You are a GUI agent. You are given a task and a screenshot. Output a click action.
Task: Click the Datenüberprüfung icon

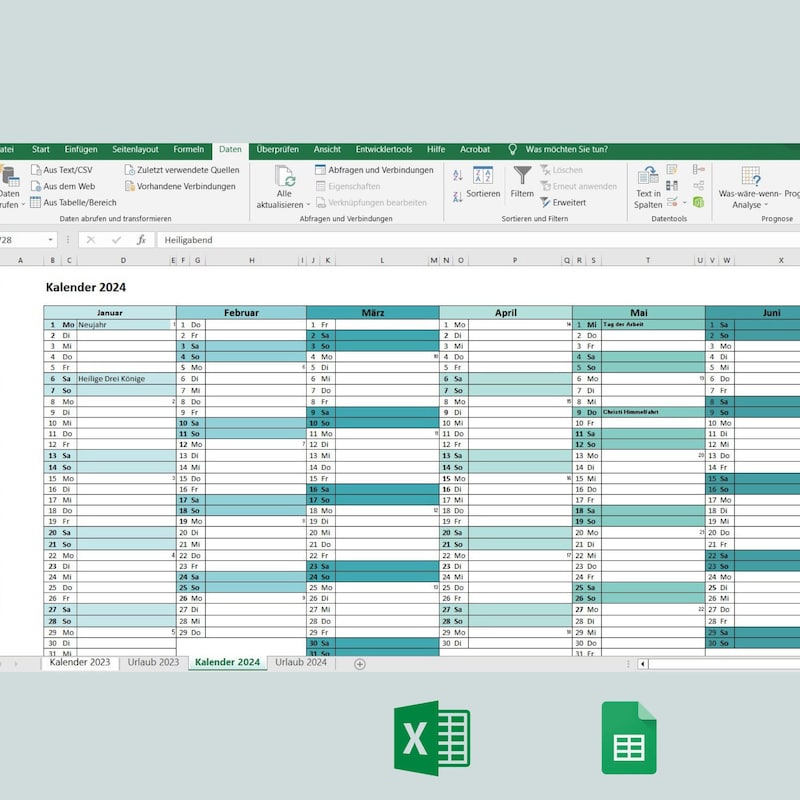pos(672,202)
